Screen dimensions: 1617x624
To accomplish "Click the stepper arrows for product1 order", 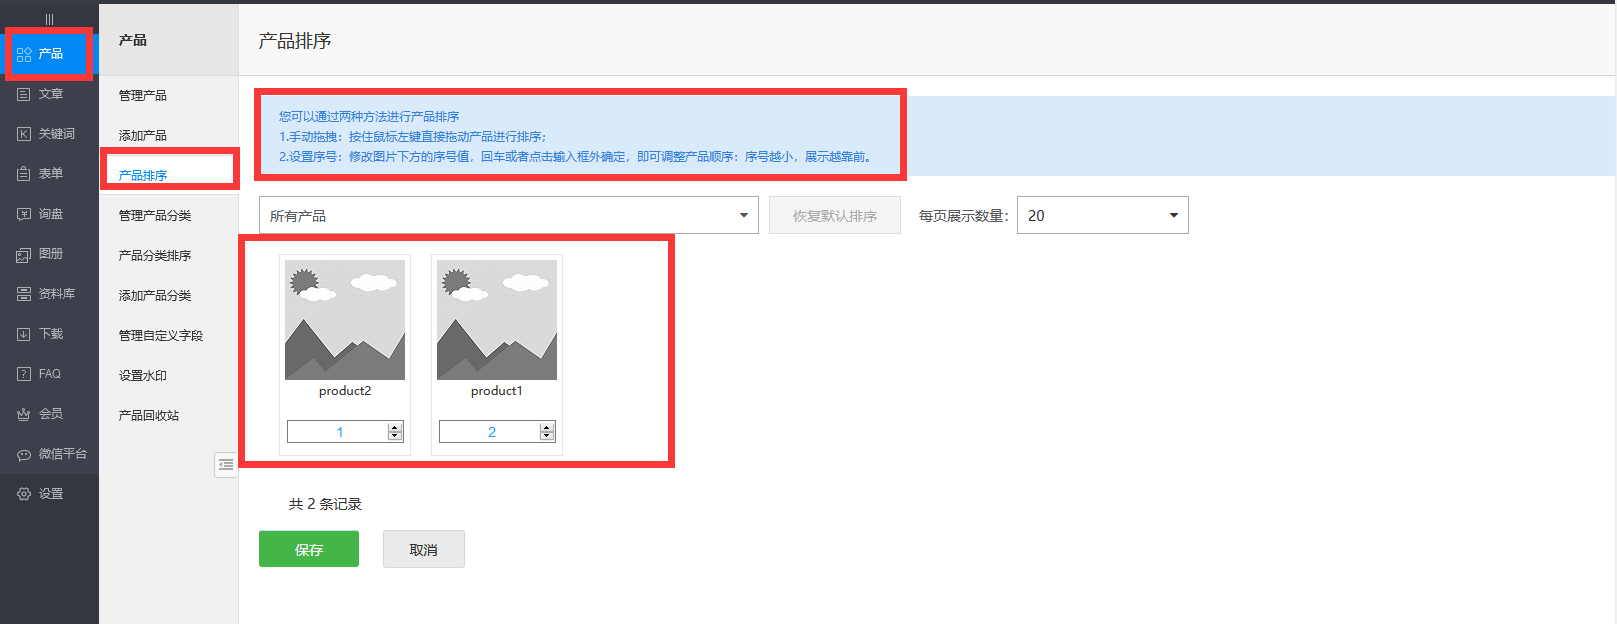I will 547,432.
